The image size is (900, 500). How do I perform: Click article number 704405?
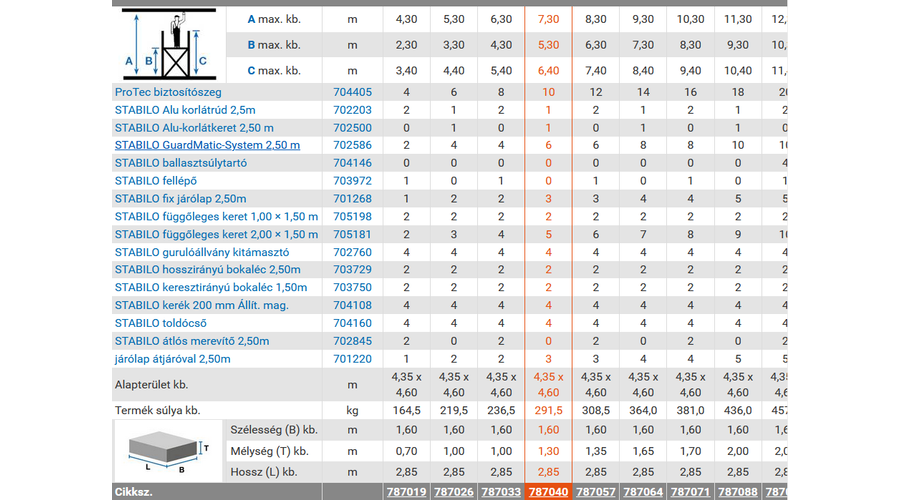[x=352, y=92]
